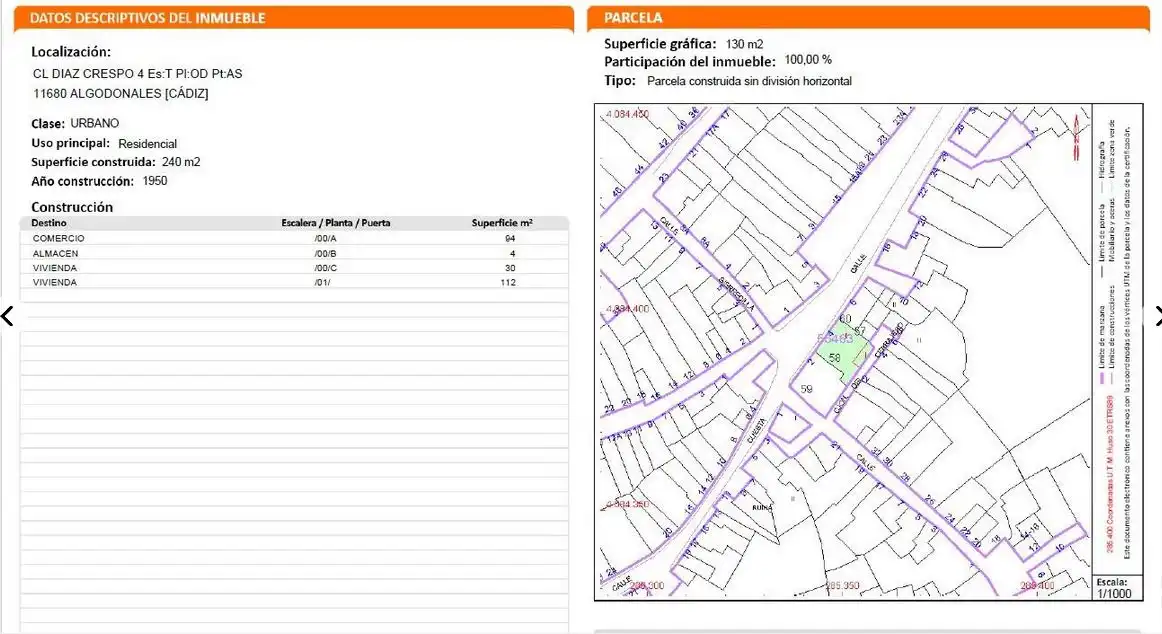Click the 'Tipo:' label
1162x634 pixels.
pyautogui.click(x=620, y=80)
